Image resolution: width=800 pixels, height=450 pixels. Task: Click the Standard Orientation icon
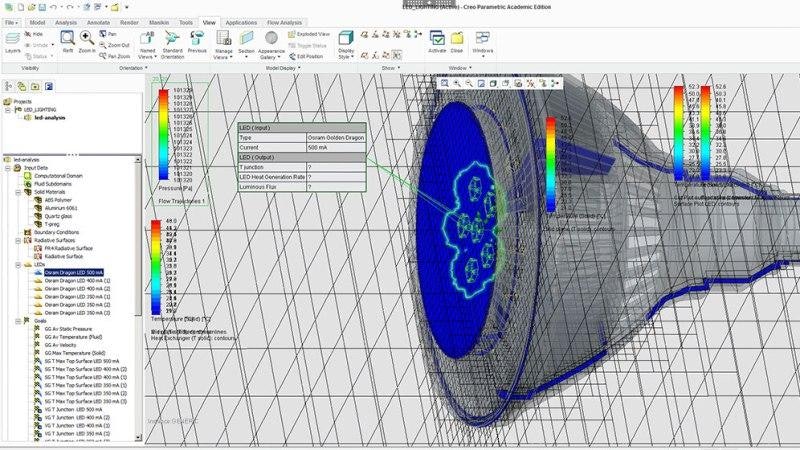[x=172, y=41]
